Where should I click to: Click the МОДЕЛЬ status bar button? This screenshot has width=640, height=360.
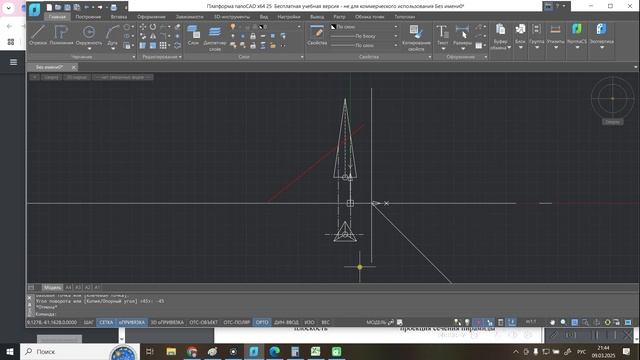point(376,322)
